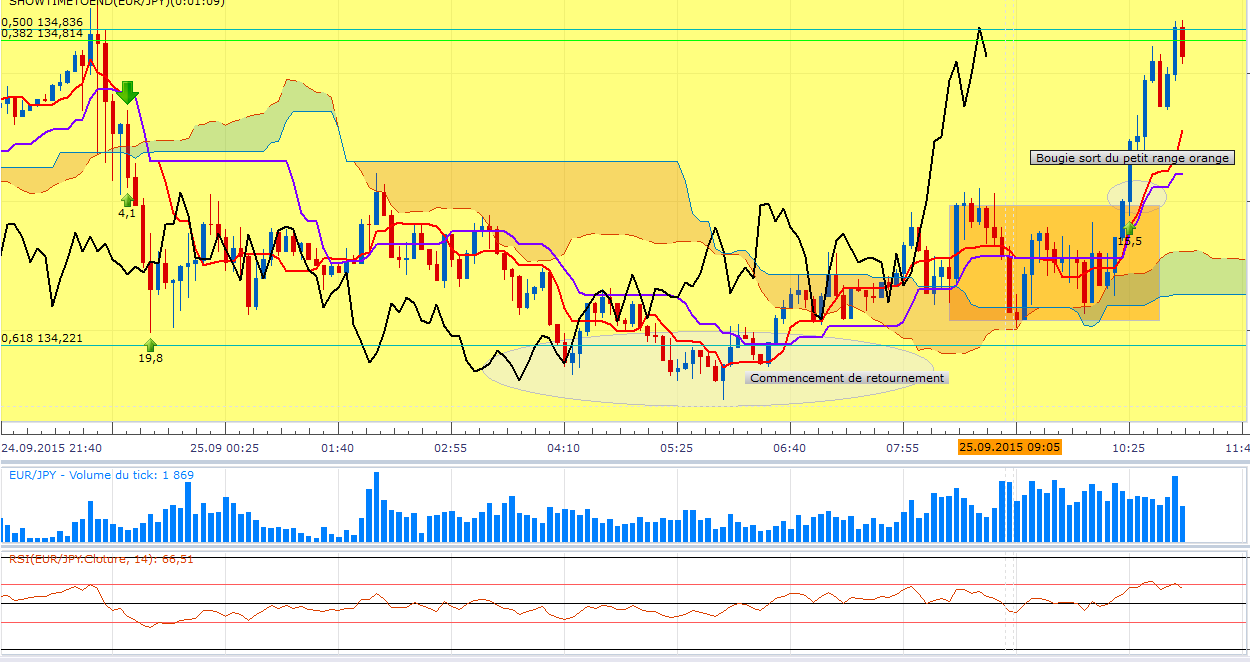The image size is (1250, 662).
Task: Click the small ellipse at the range breakout
Action: point(1137,195)
